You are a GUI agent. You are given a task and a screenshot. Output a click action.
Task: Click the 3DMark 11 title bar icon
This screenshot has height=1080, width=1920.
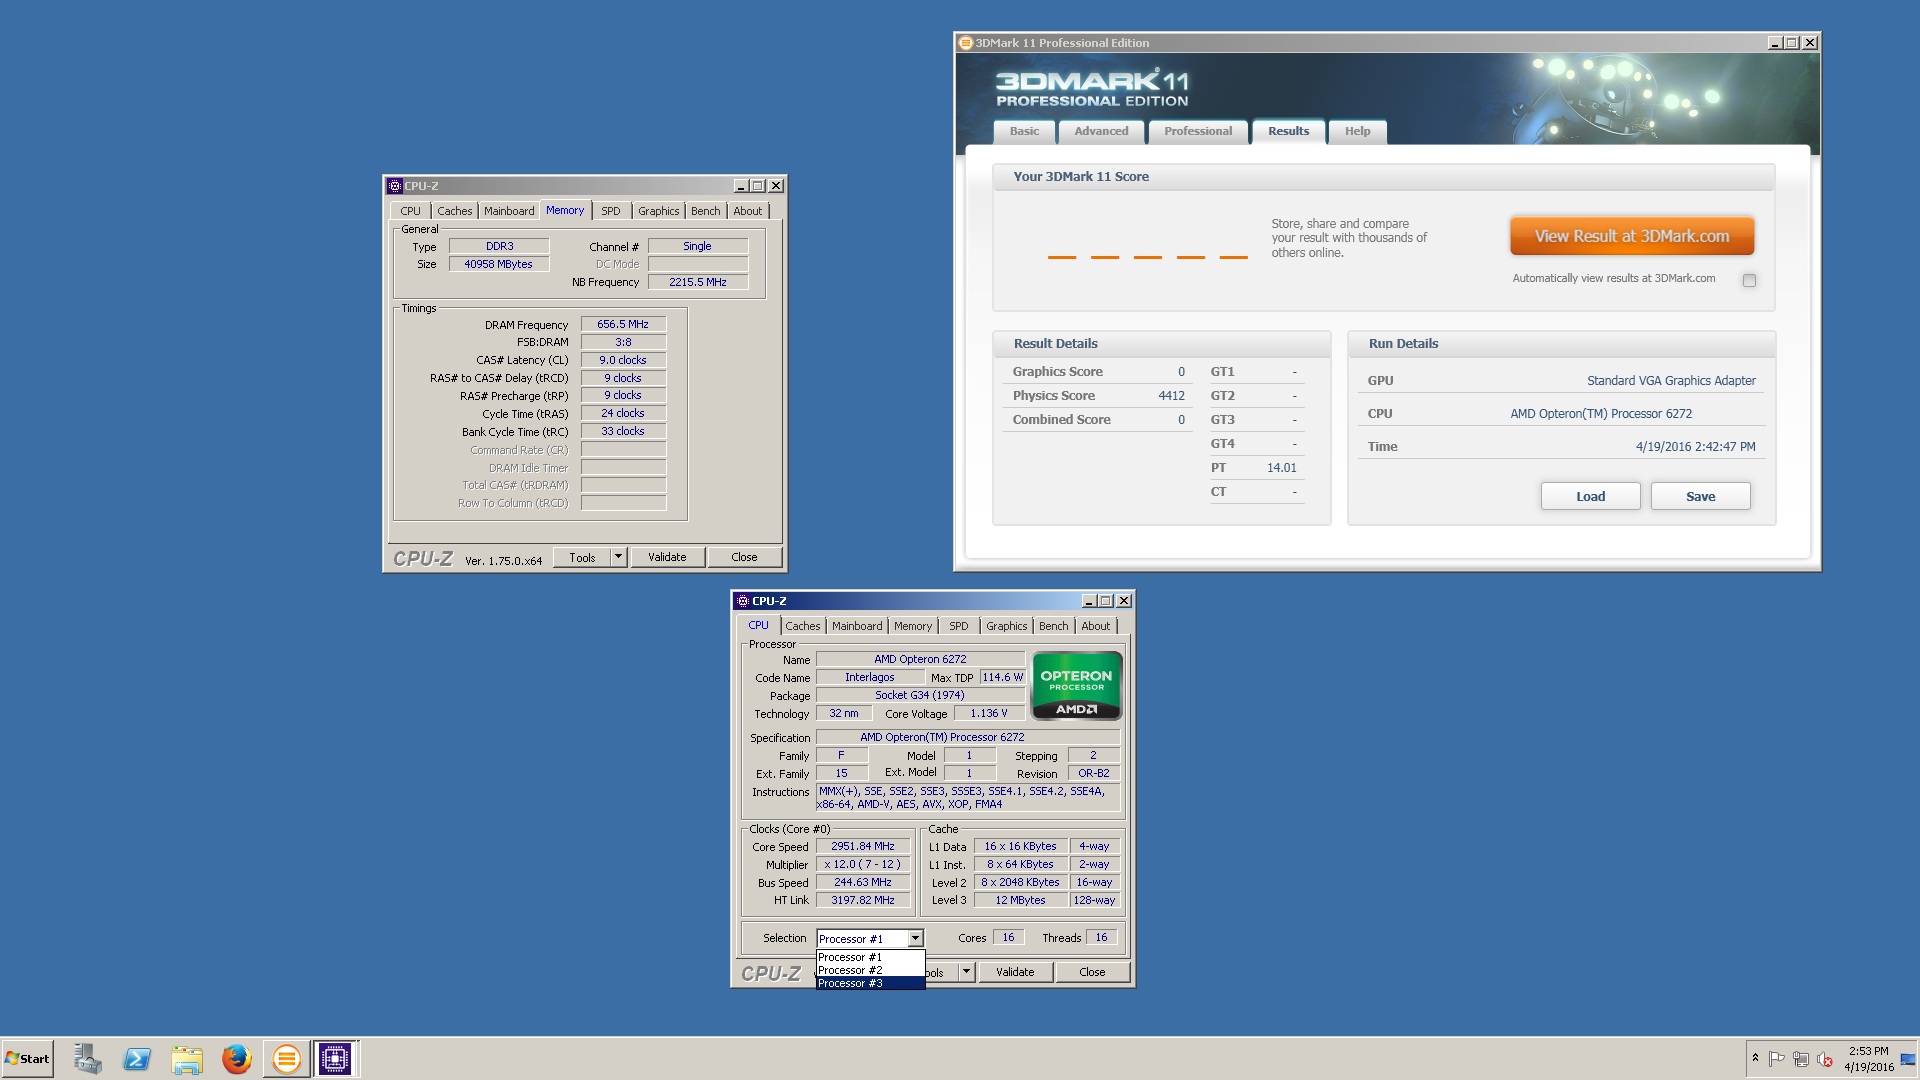click(x=966, y=43)
